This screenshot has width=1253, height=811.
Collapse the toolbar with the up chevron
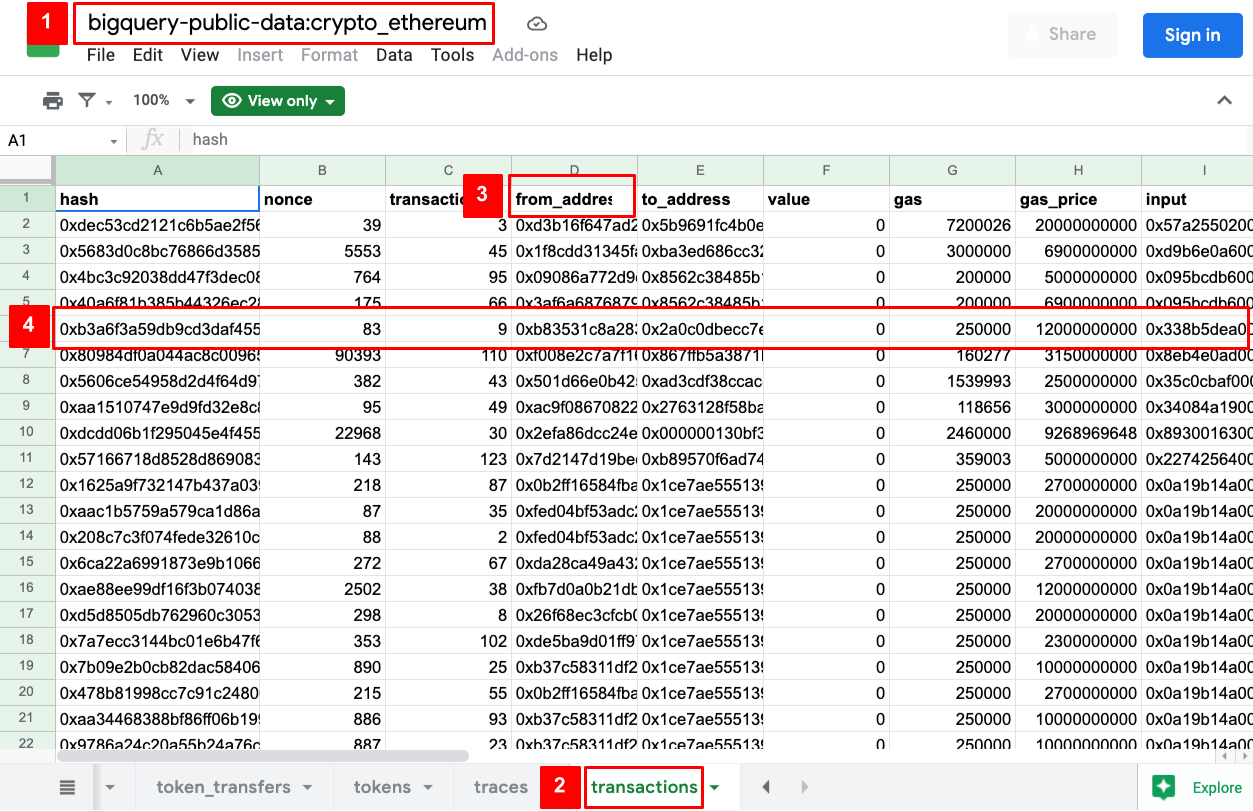coord(1224,100)
